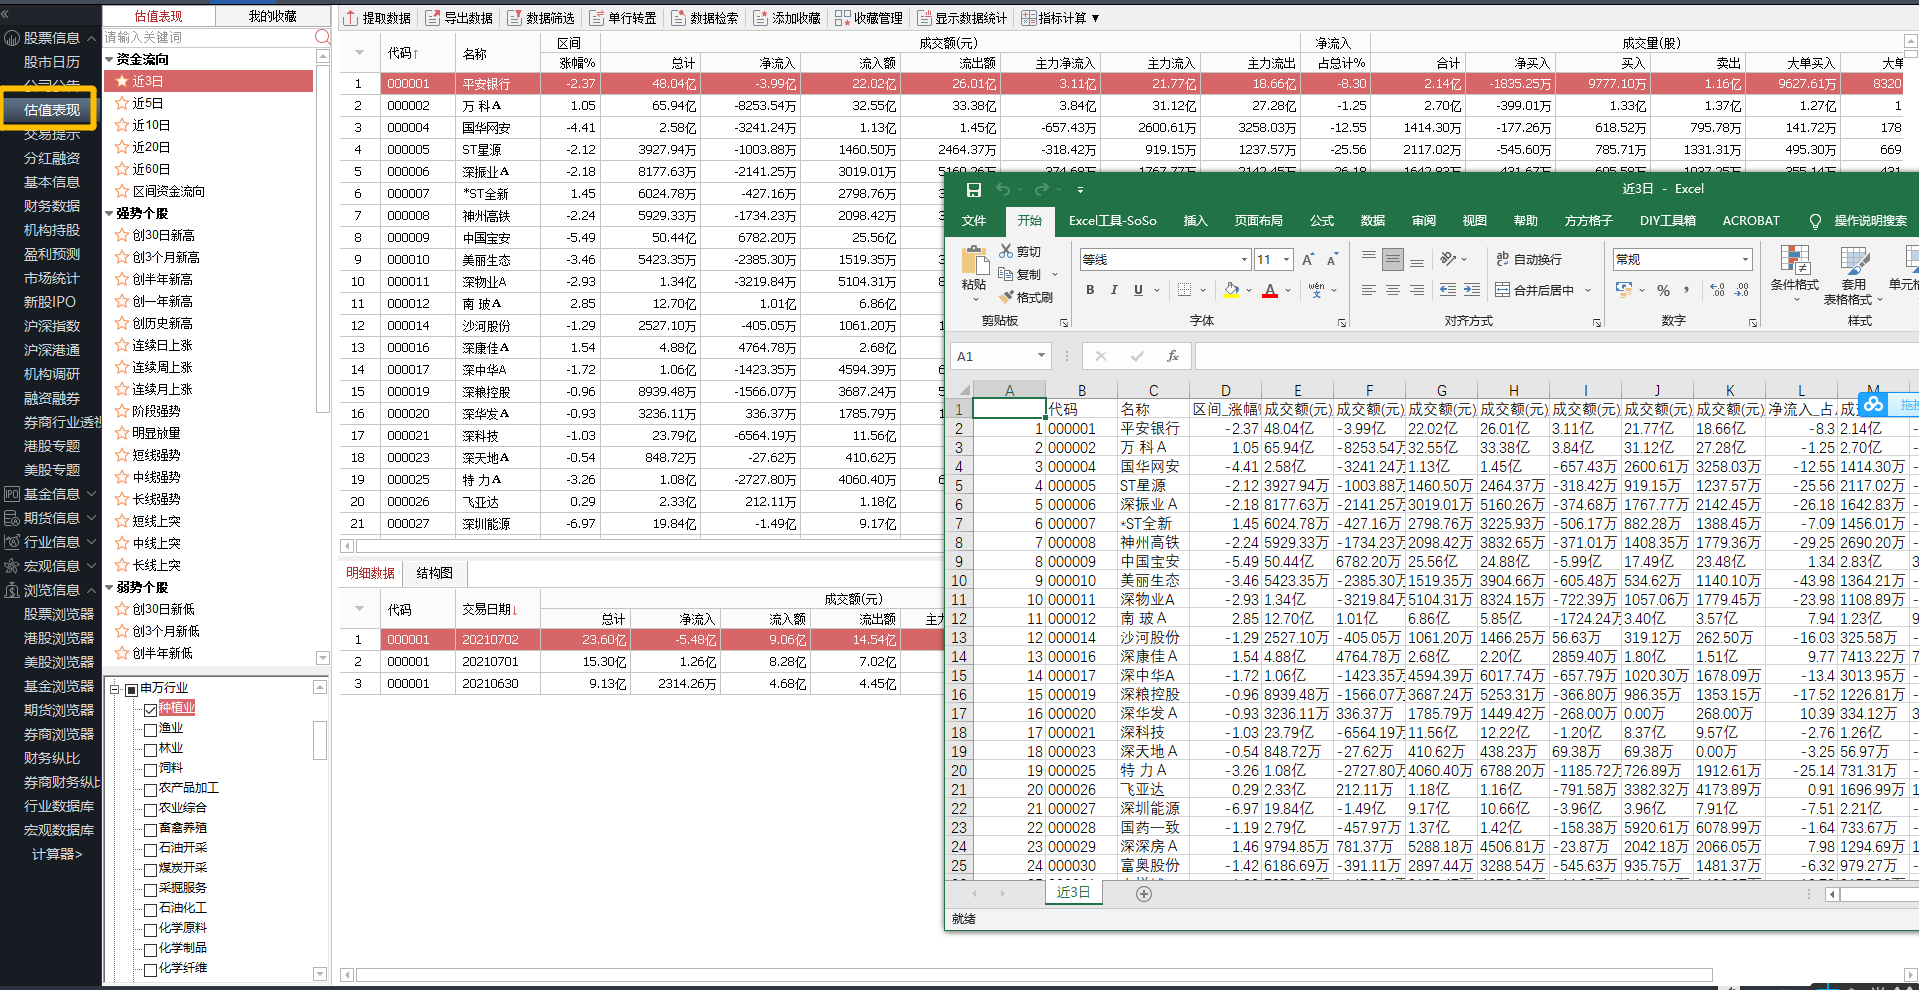Toggle Bold in Excel ribbon

[1090, 290]
